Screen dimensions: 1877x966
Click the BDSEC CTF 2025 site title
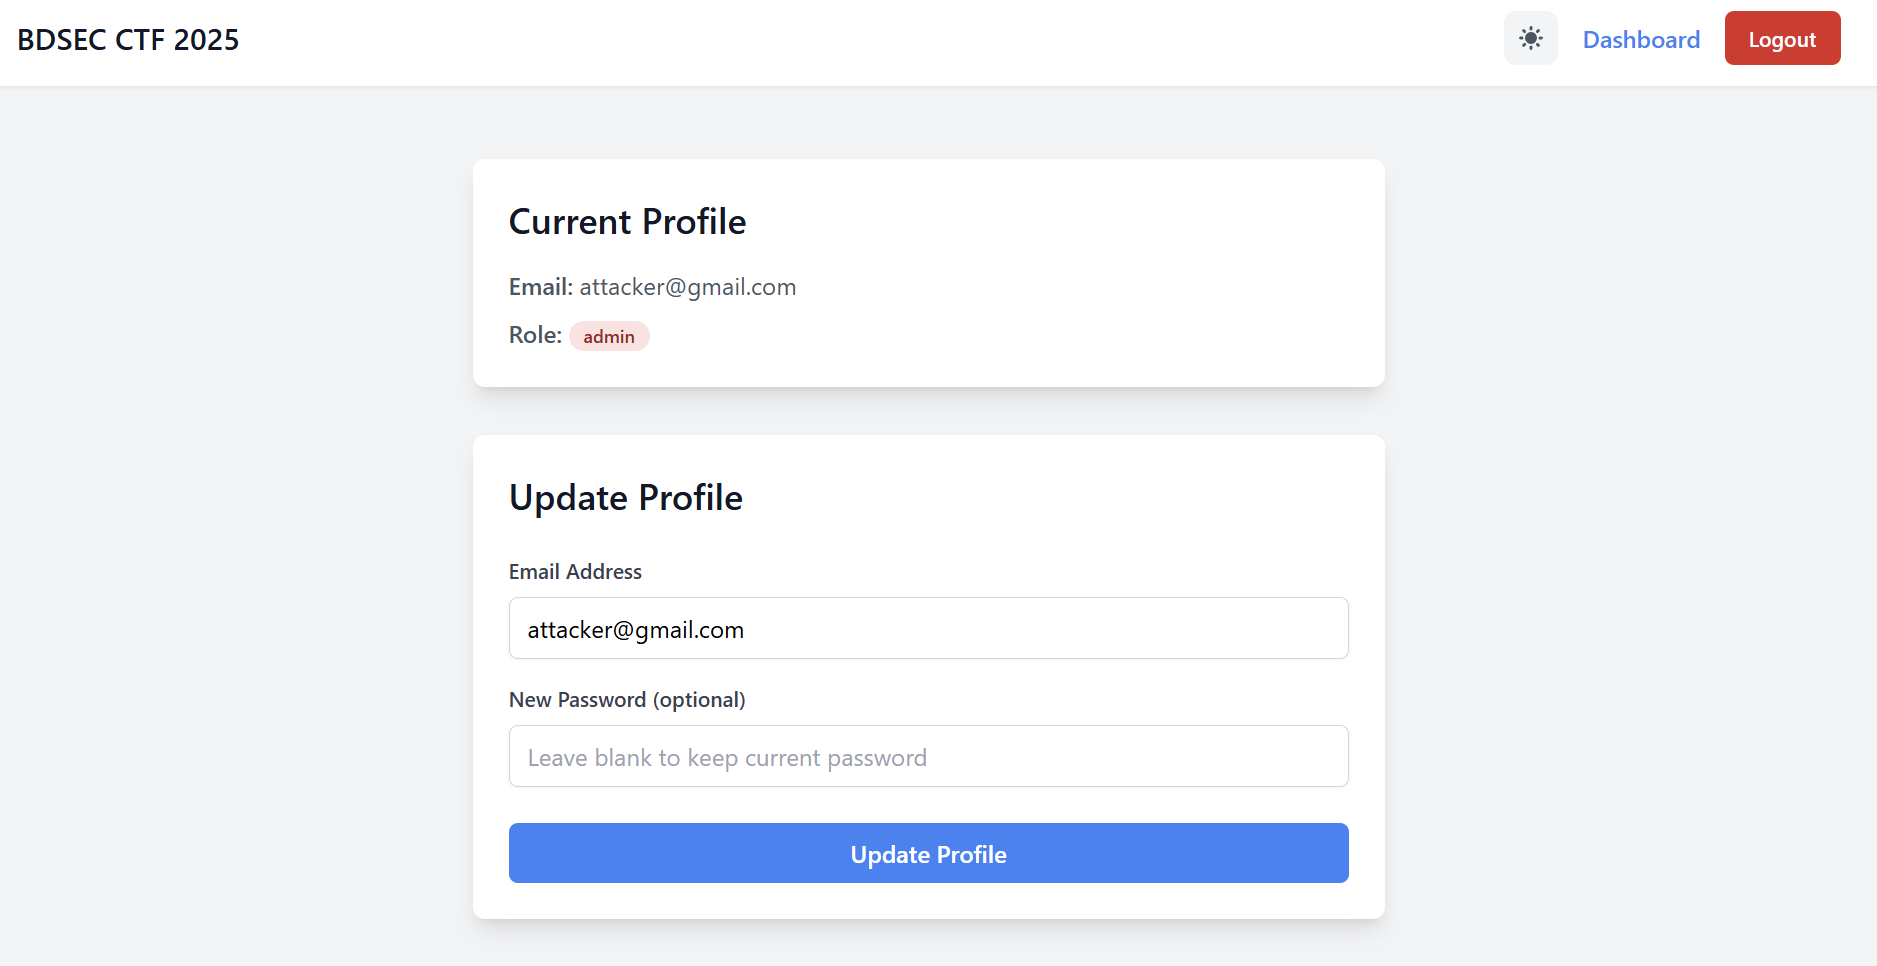click(128, 40)
